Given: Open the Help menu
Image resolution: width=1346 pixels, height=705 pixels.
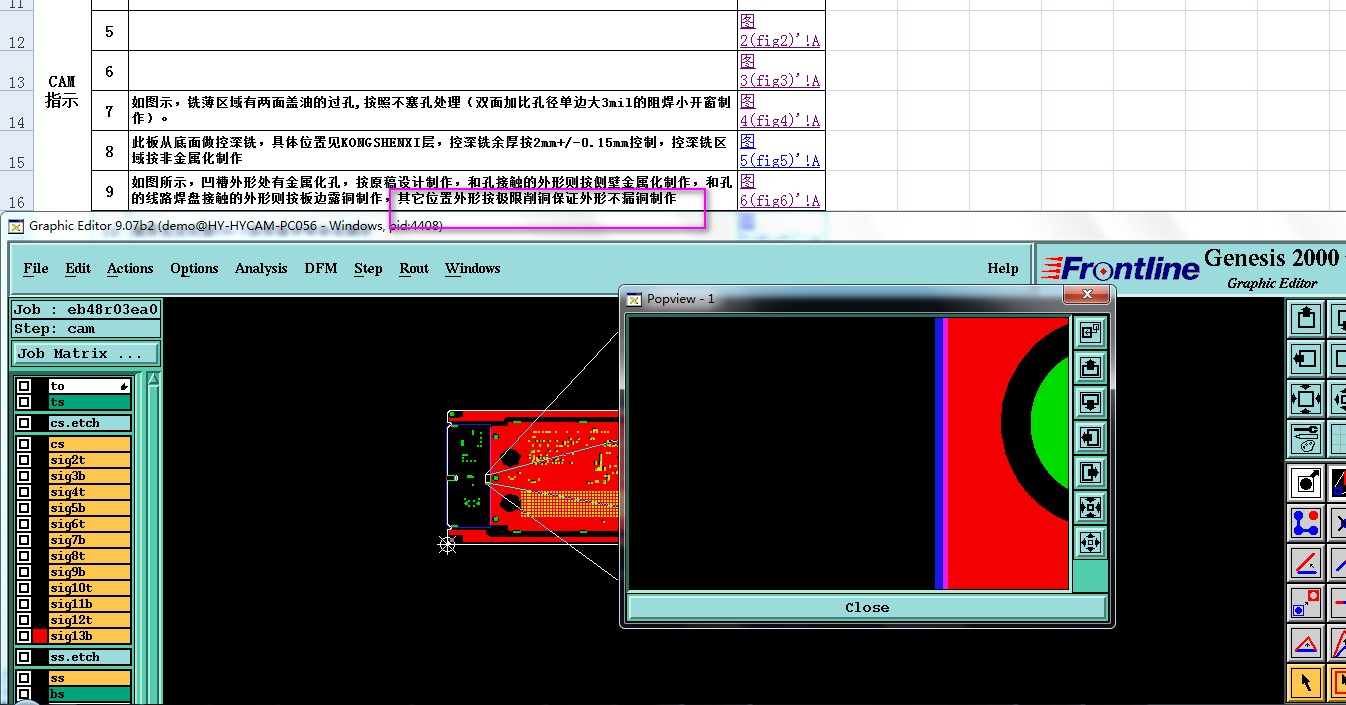Looking at the screenshot, I should point(1003,268).
